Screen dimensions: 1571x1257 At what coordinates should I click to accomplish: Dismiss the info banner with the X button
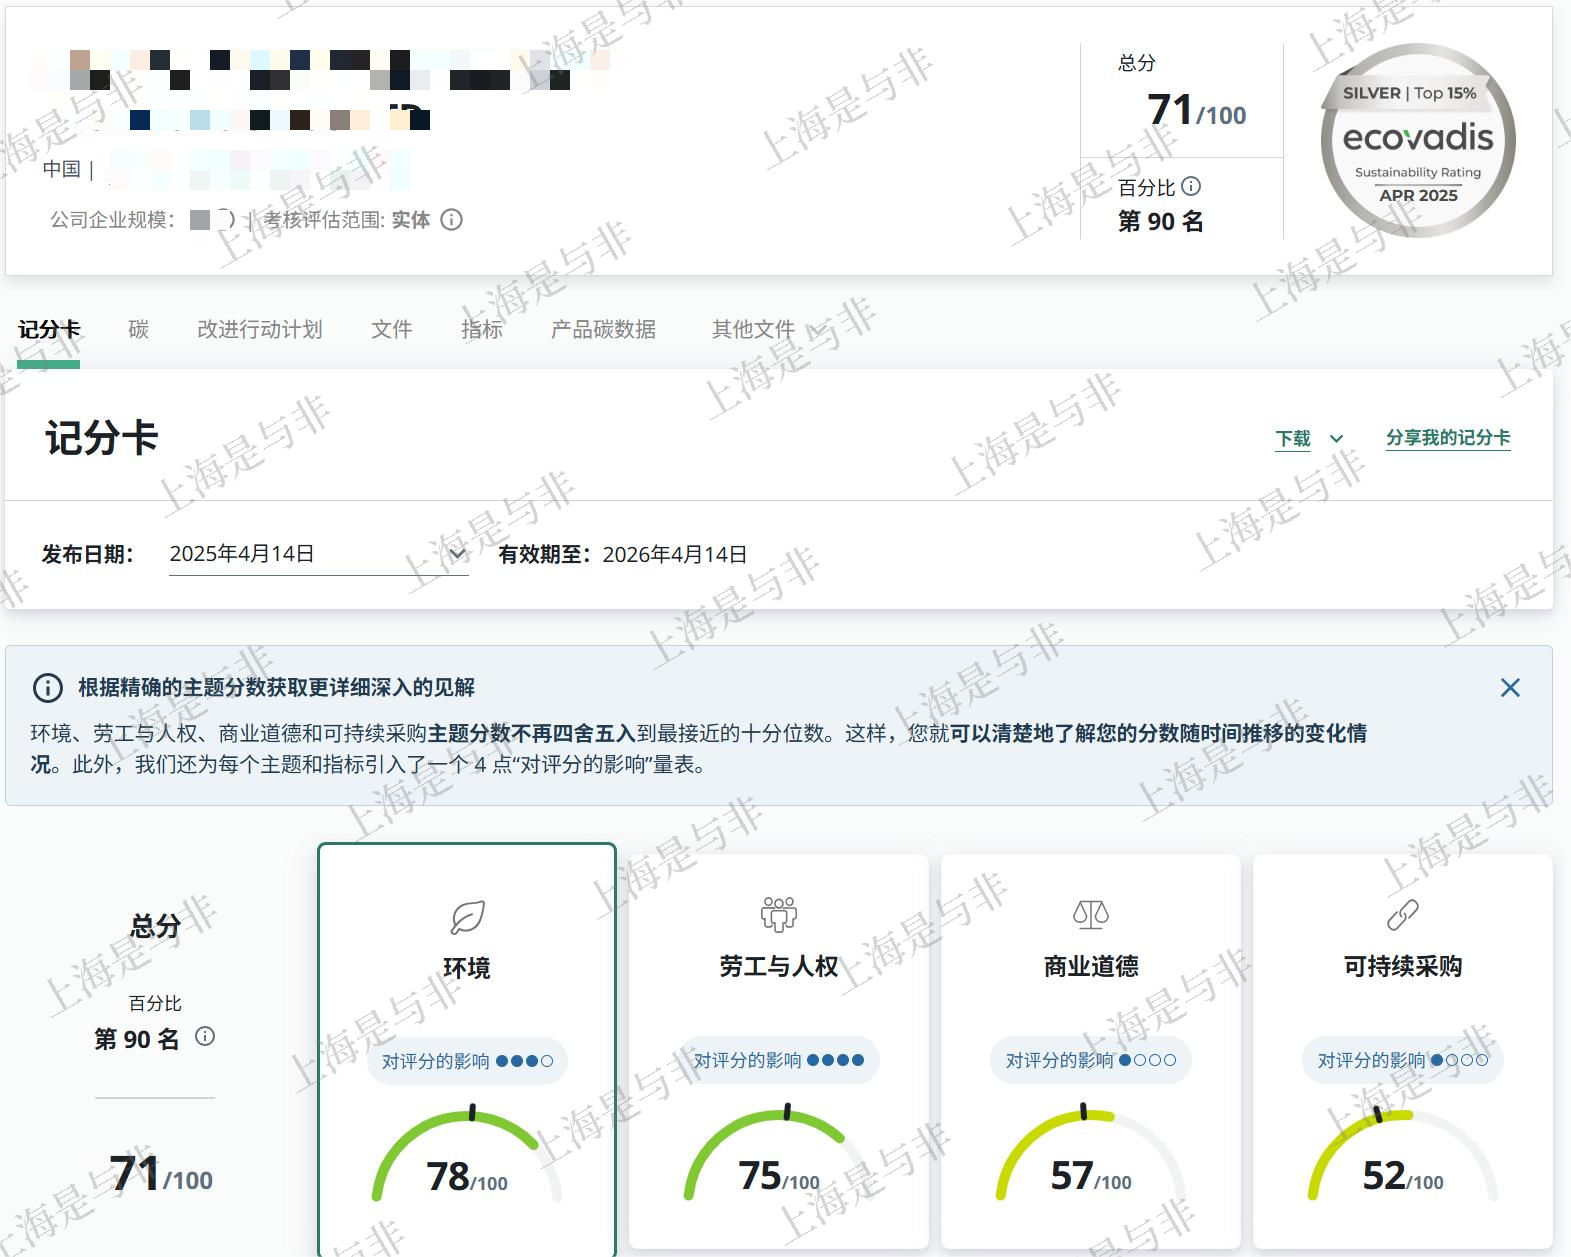click(1510, 688)
